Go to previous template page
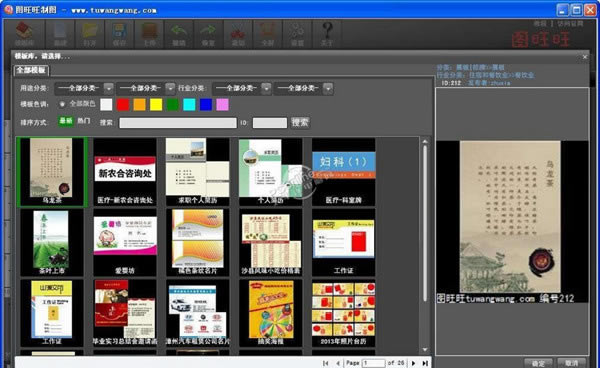The height and width of the screenshot is (368, 600). 338,363
